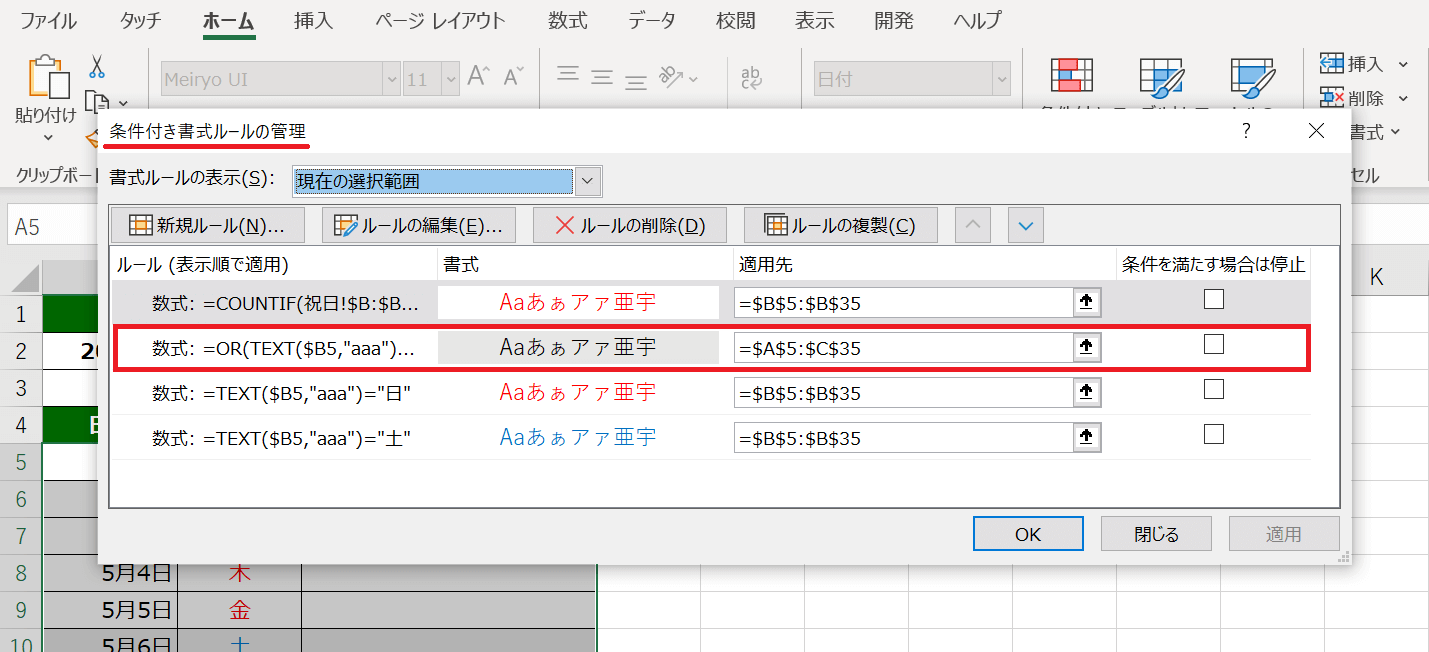Click the Cut scissors icon in the ribbon
Image resolution: width=1429 pixels, height=652 pixels.
click(x=96, y=66)
